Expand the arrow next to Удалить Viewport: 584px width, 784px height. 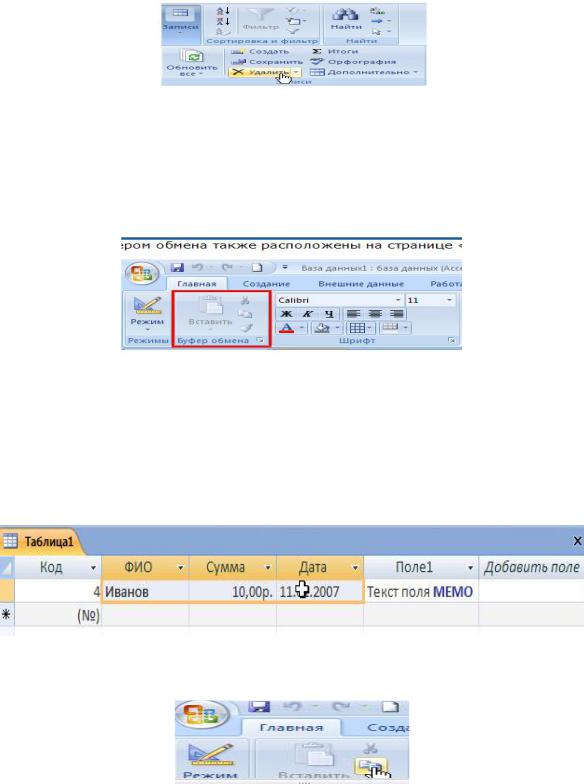(296, 72)
